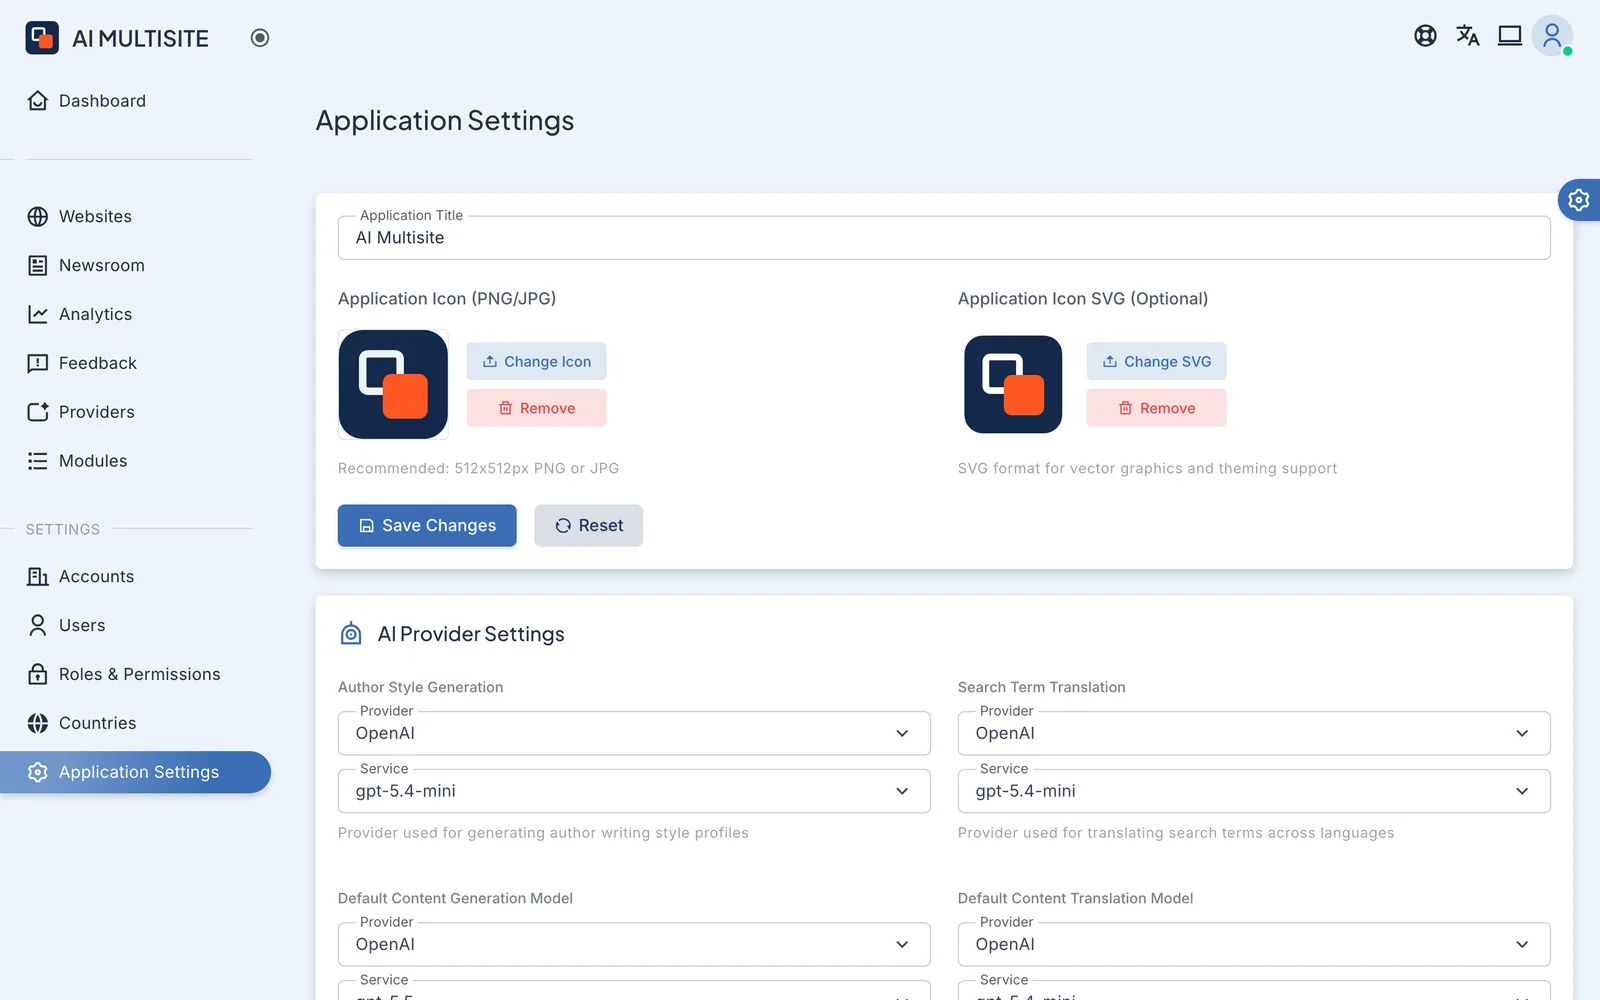
Task: Open the floating settings gear tab
Action: pos(1579,200)
